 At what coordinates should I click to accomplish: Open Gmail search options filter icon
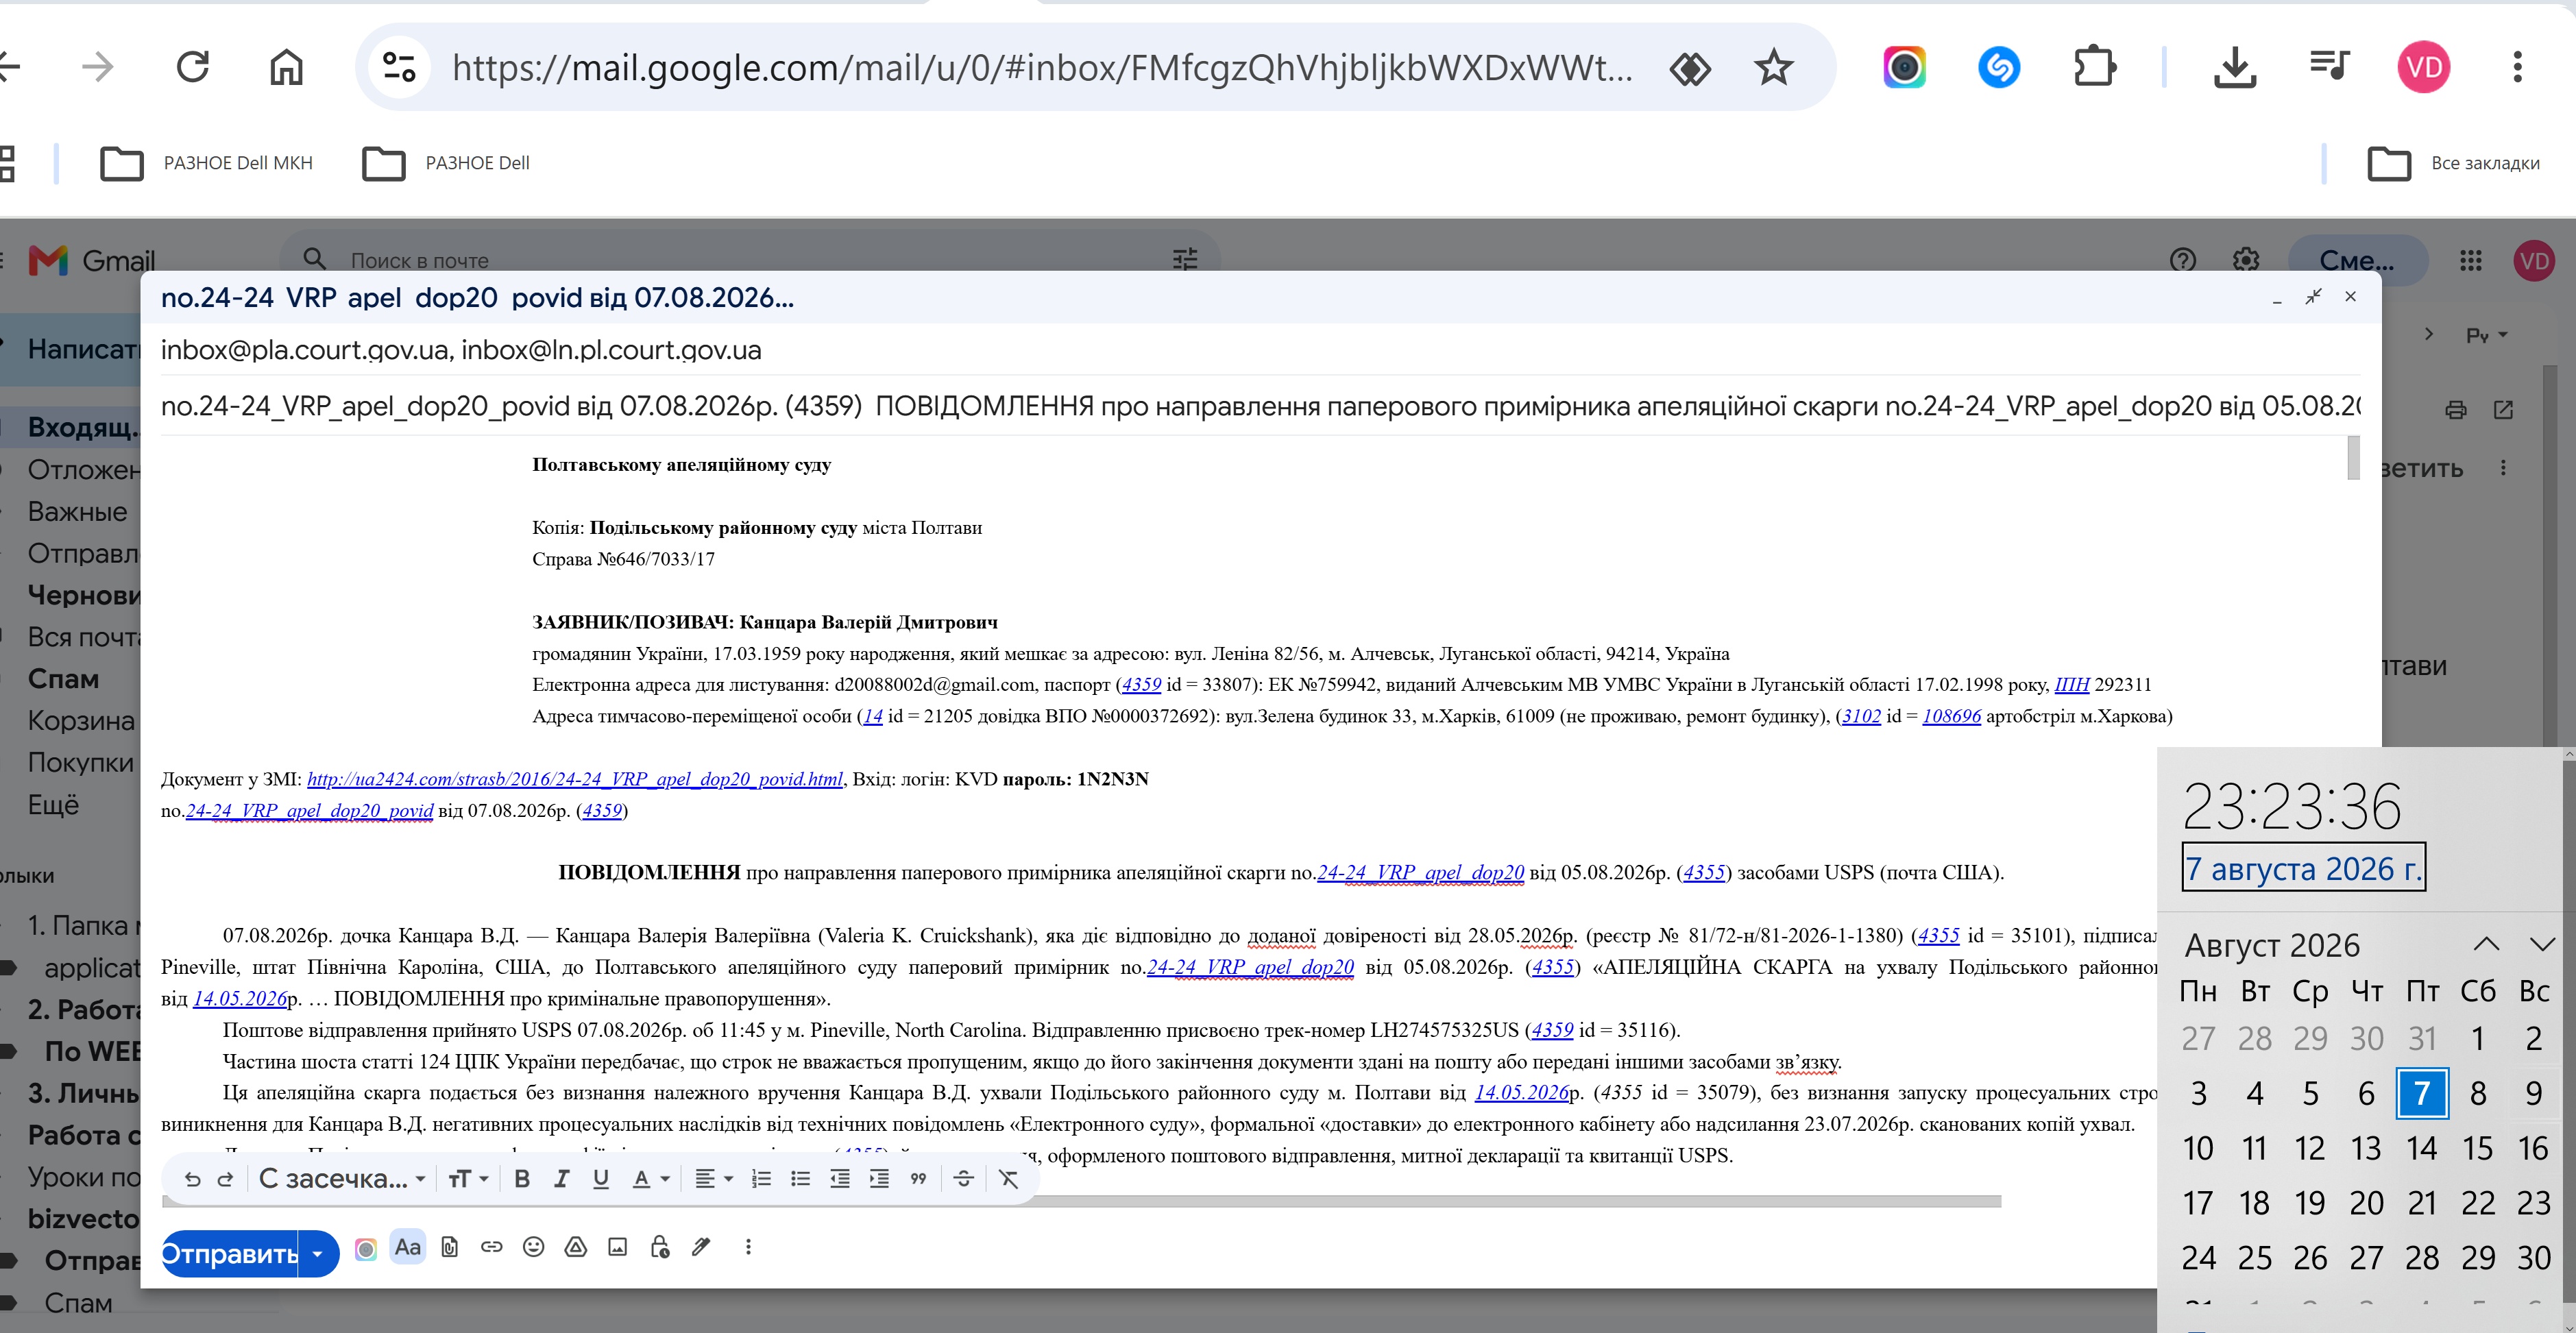pos(1185,260)
